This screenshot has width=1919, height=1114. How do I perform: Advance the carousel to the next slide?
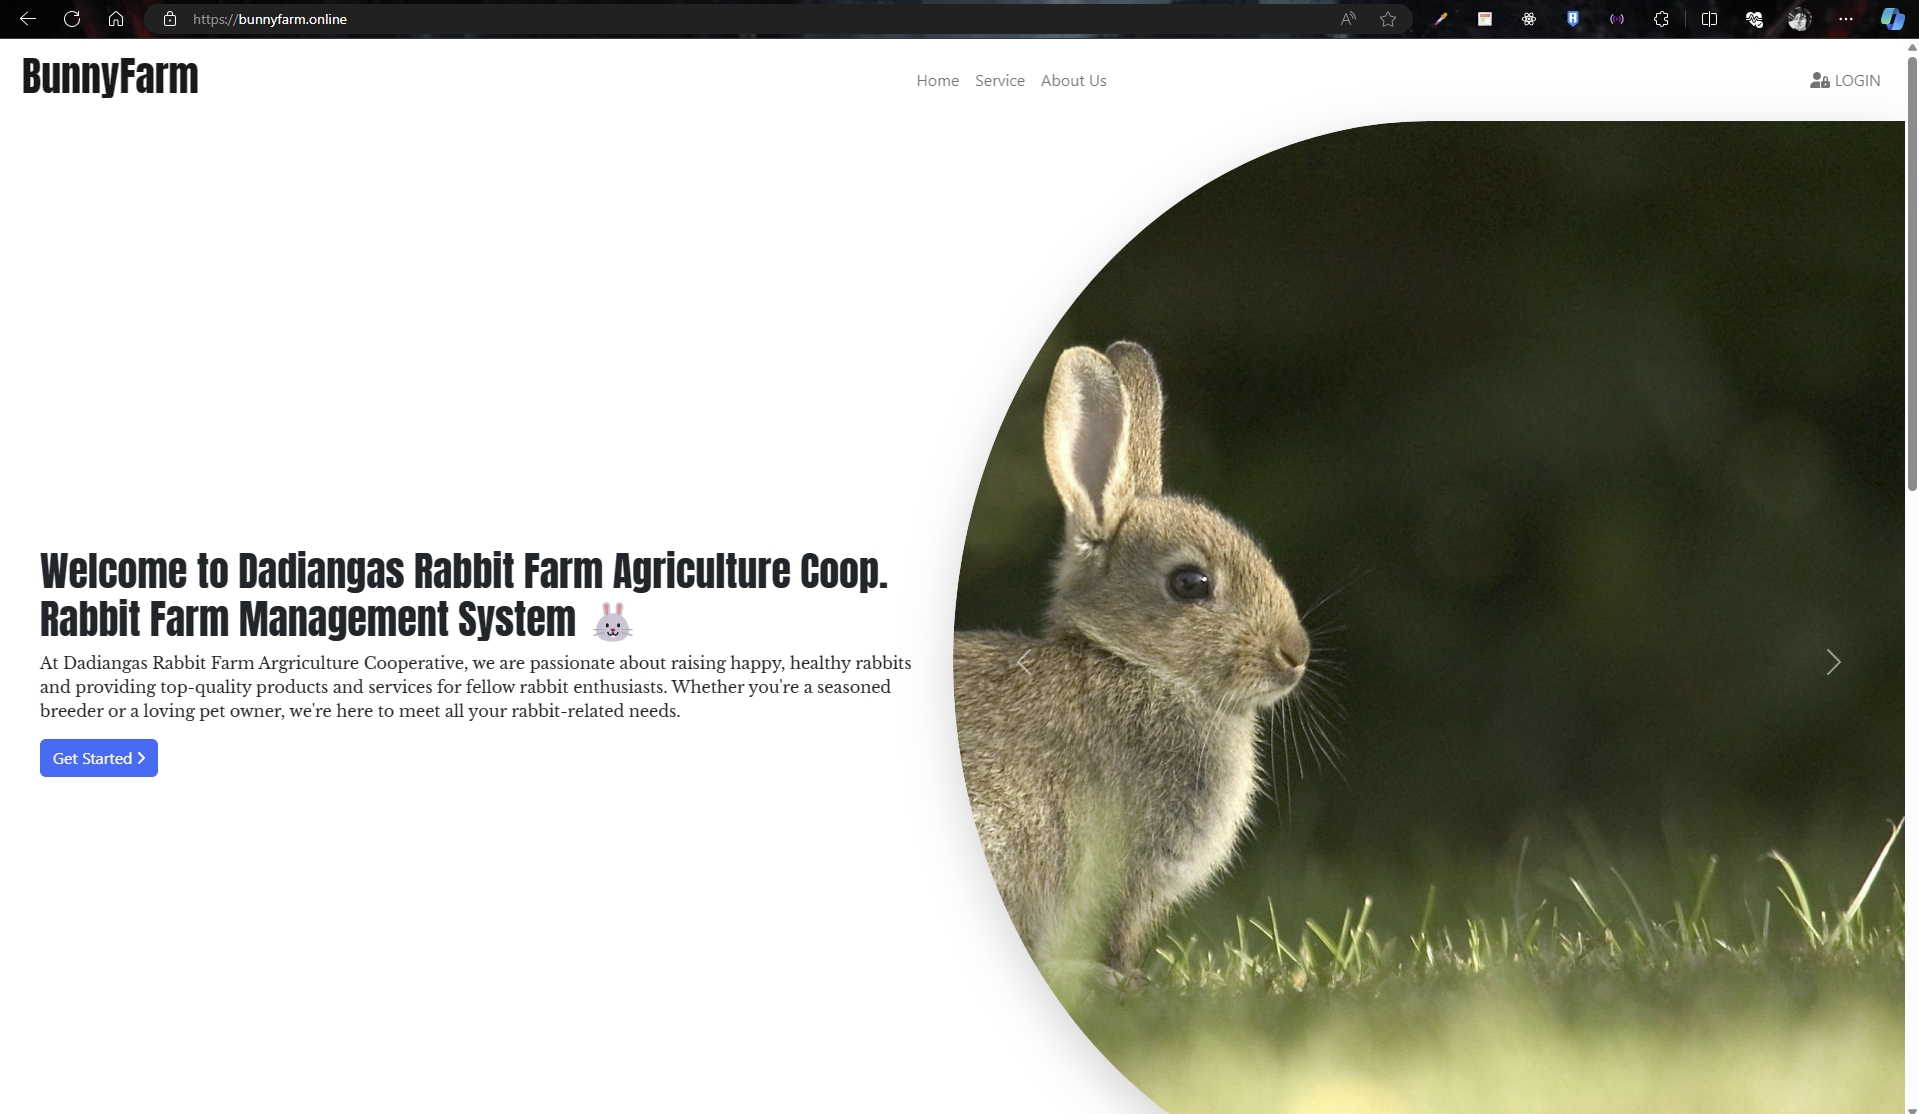(1833, 662)
